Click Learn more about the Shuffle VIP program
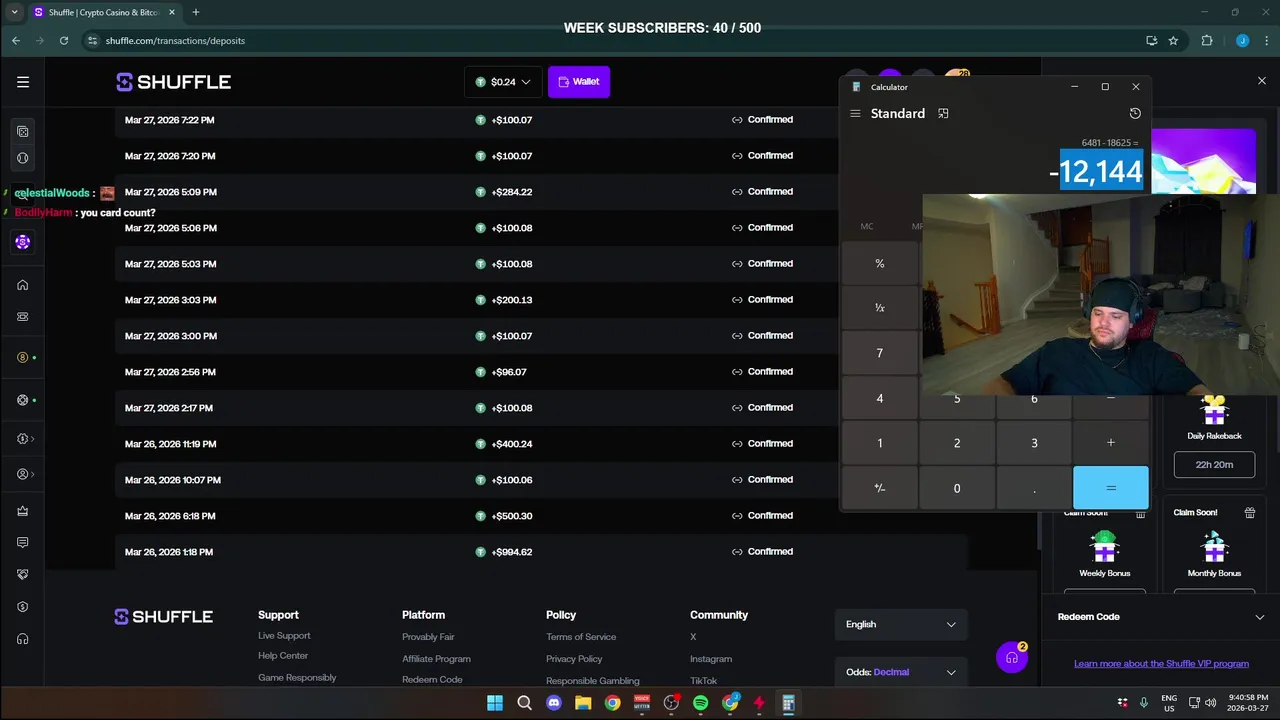This screenshot has height=720, width=1280. pyautogui.click(x=1161, y=663)
